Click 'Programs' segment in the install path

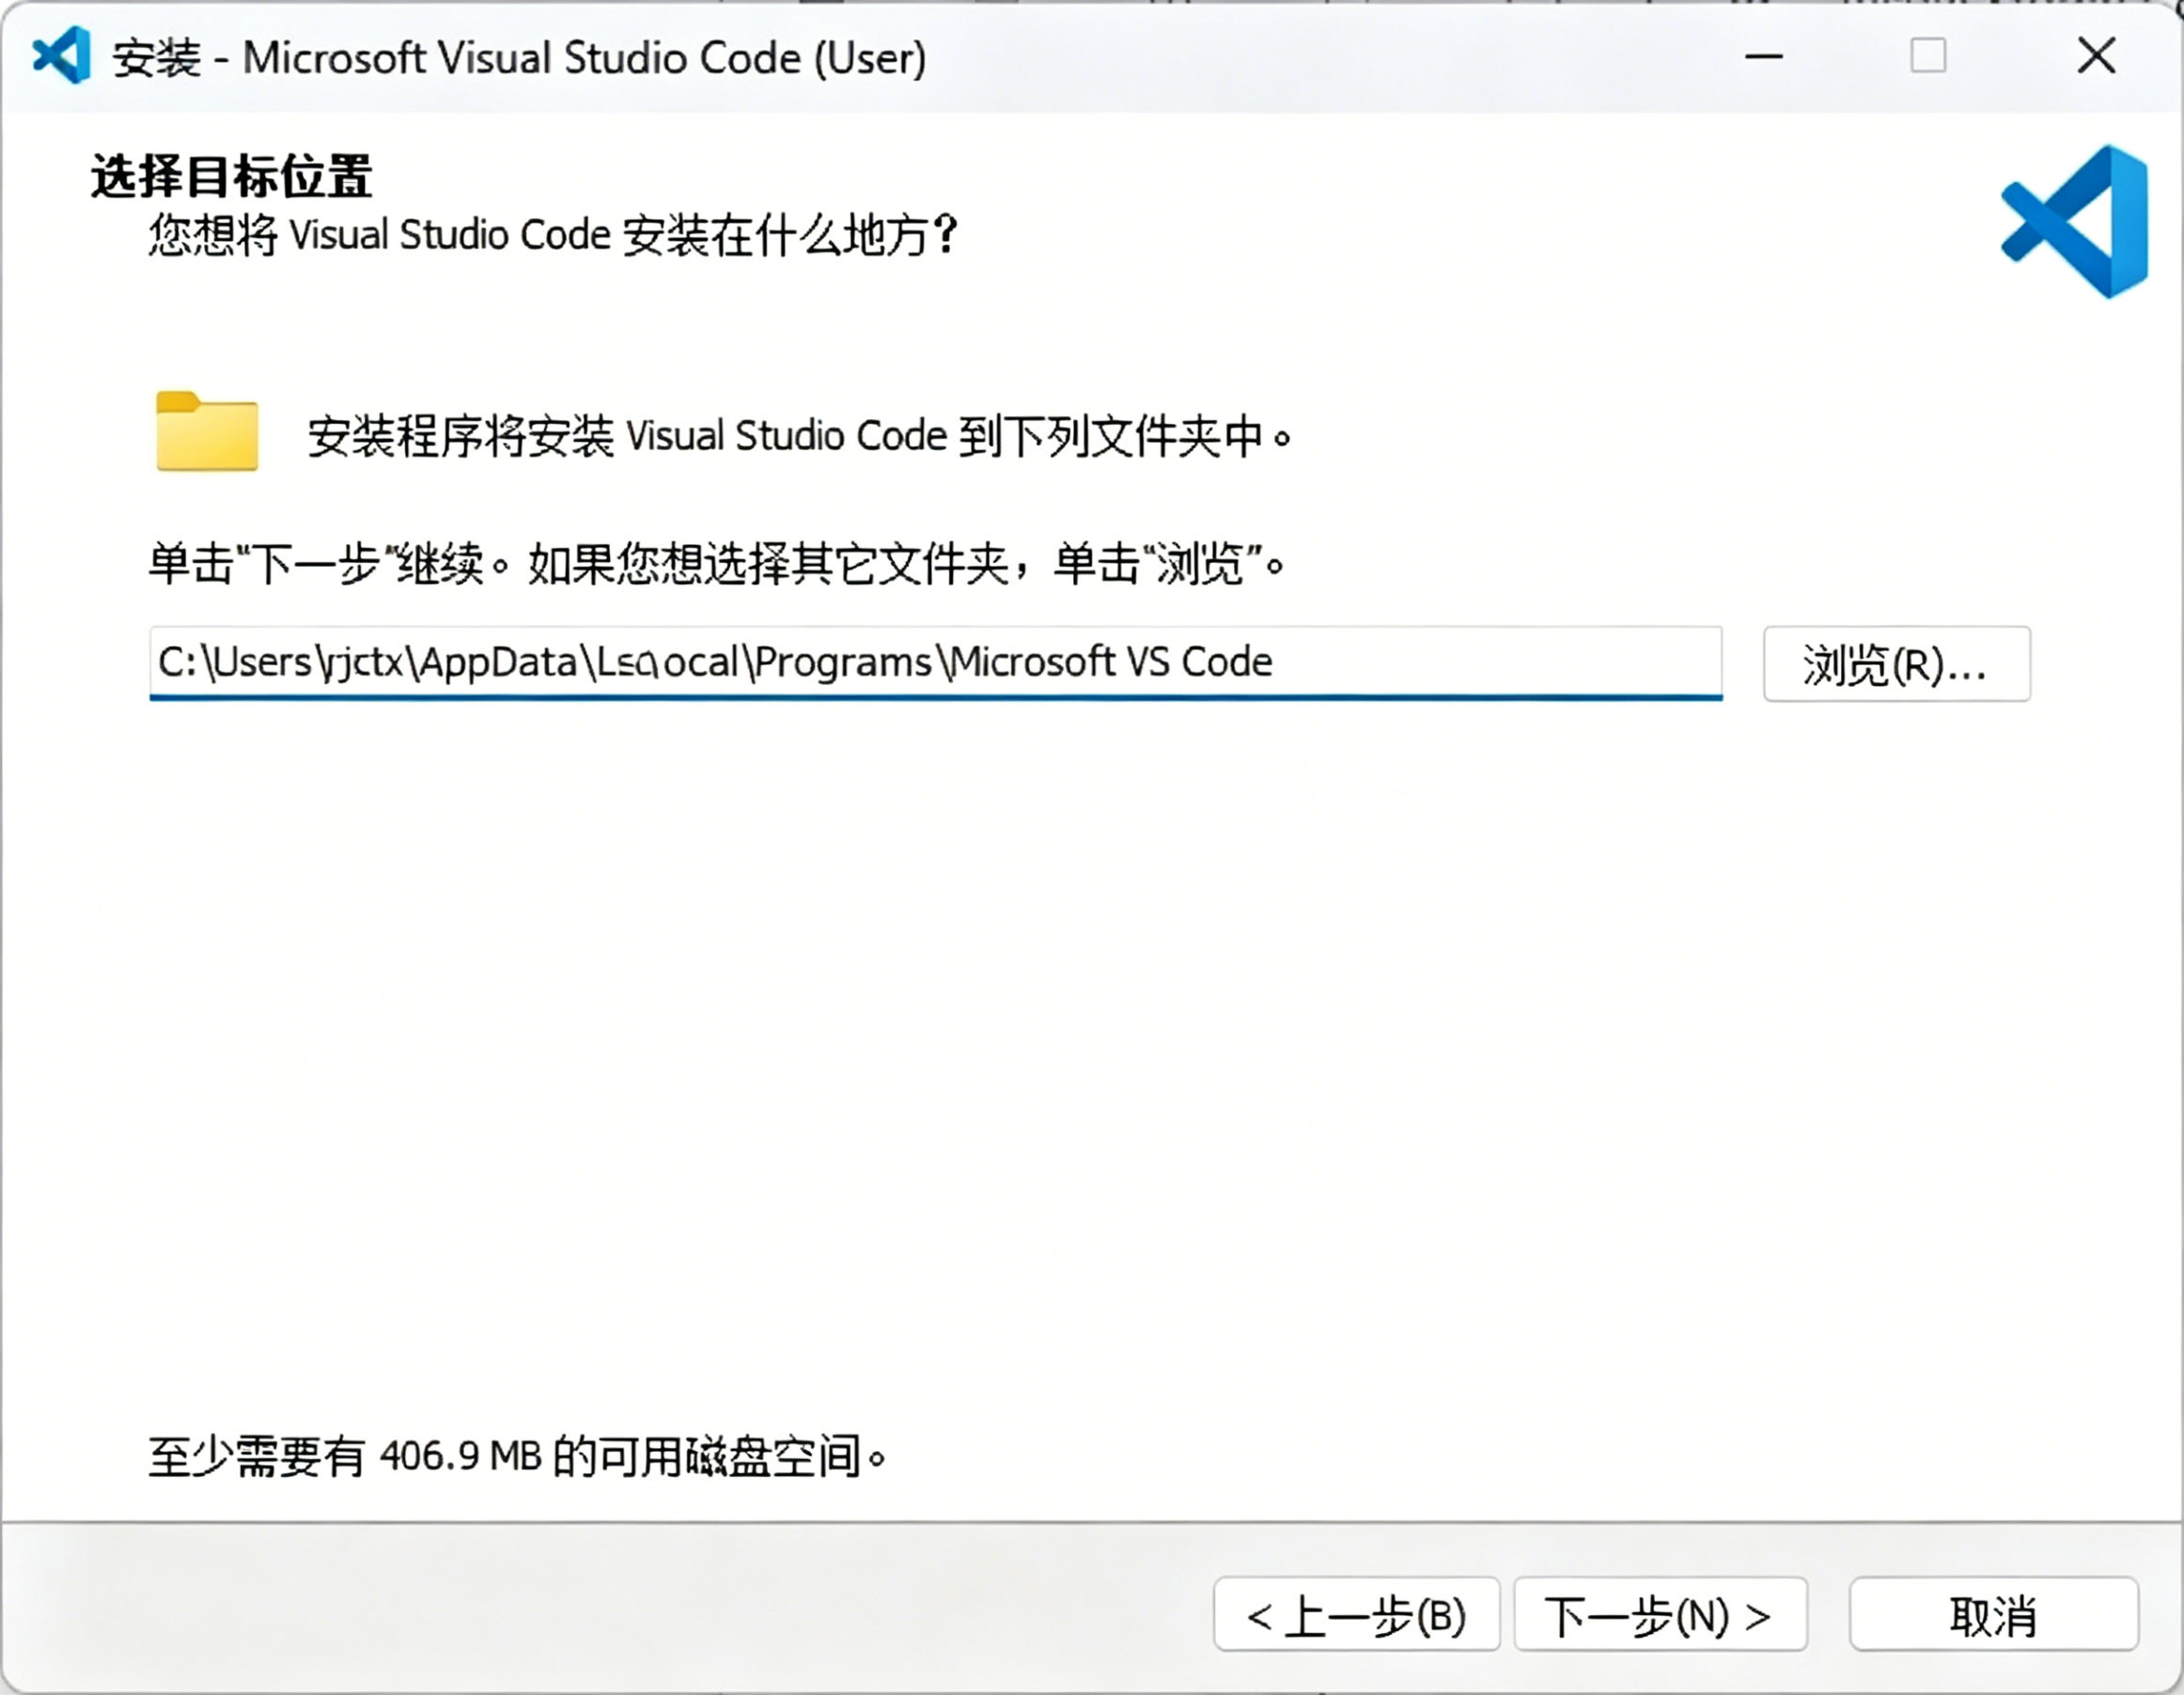tap(843, 662)
